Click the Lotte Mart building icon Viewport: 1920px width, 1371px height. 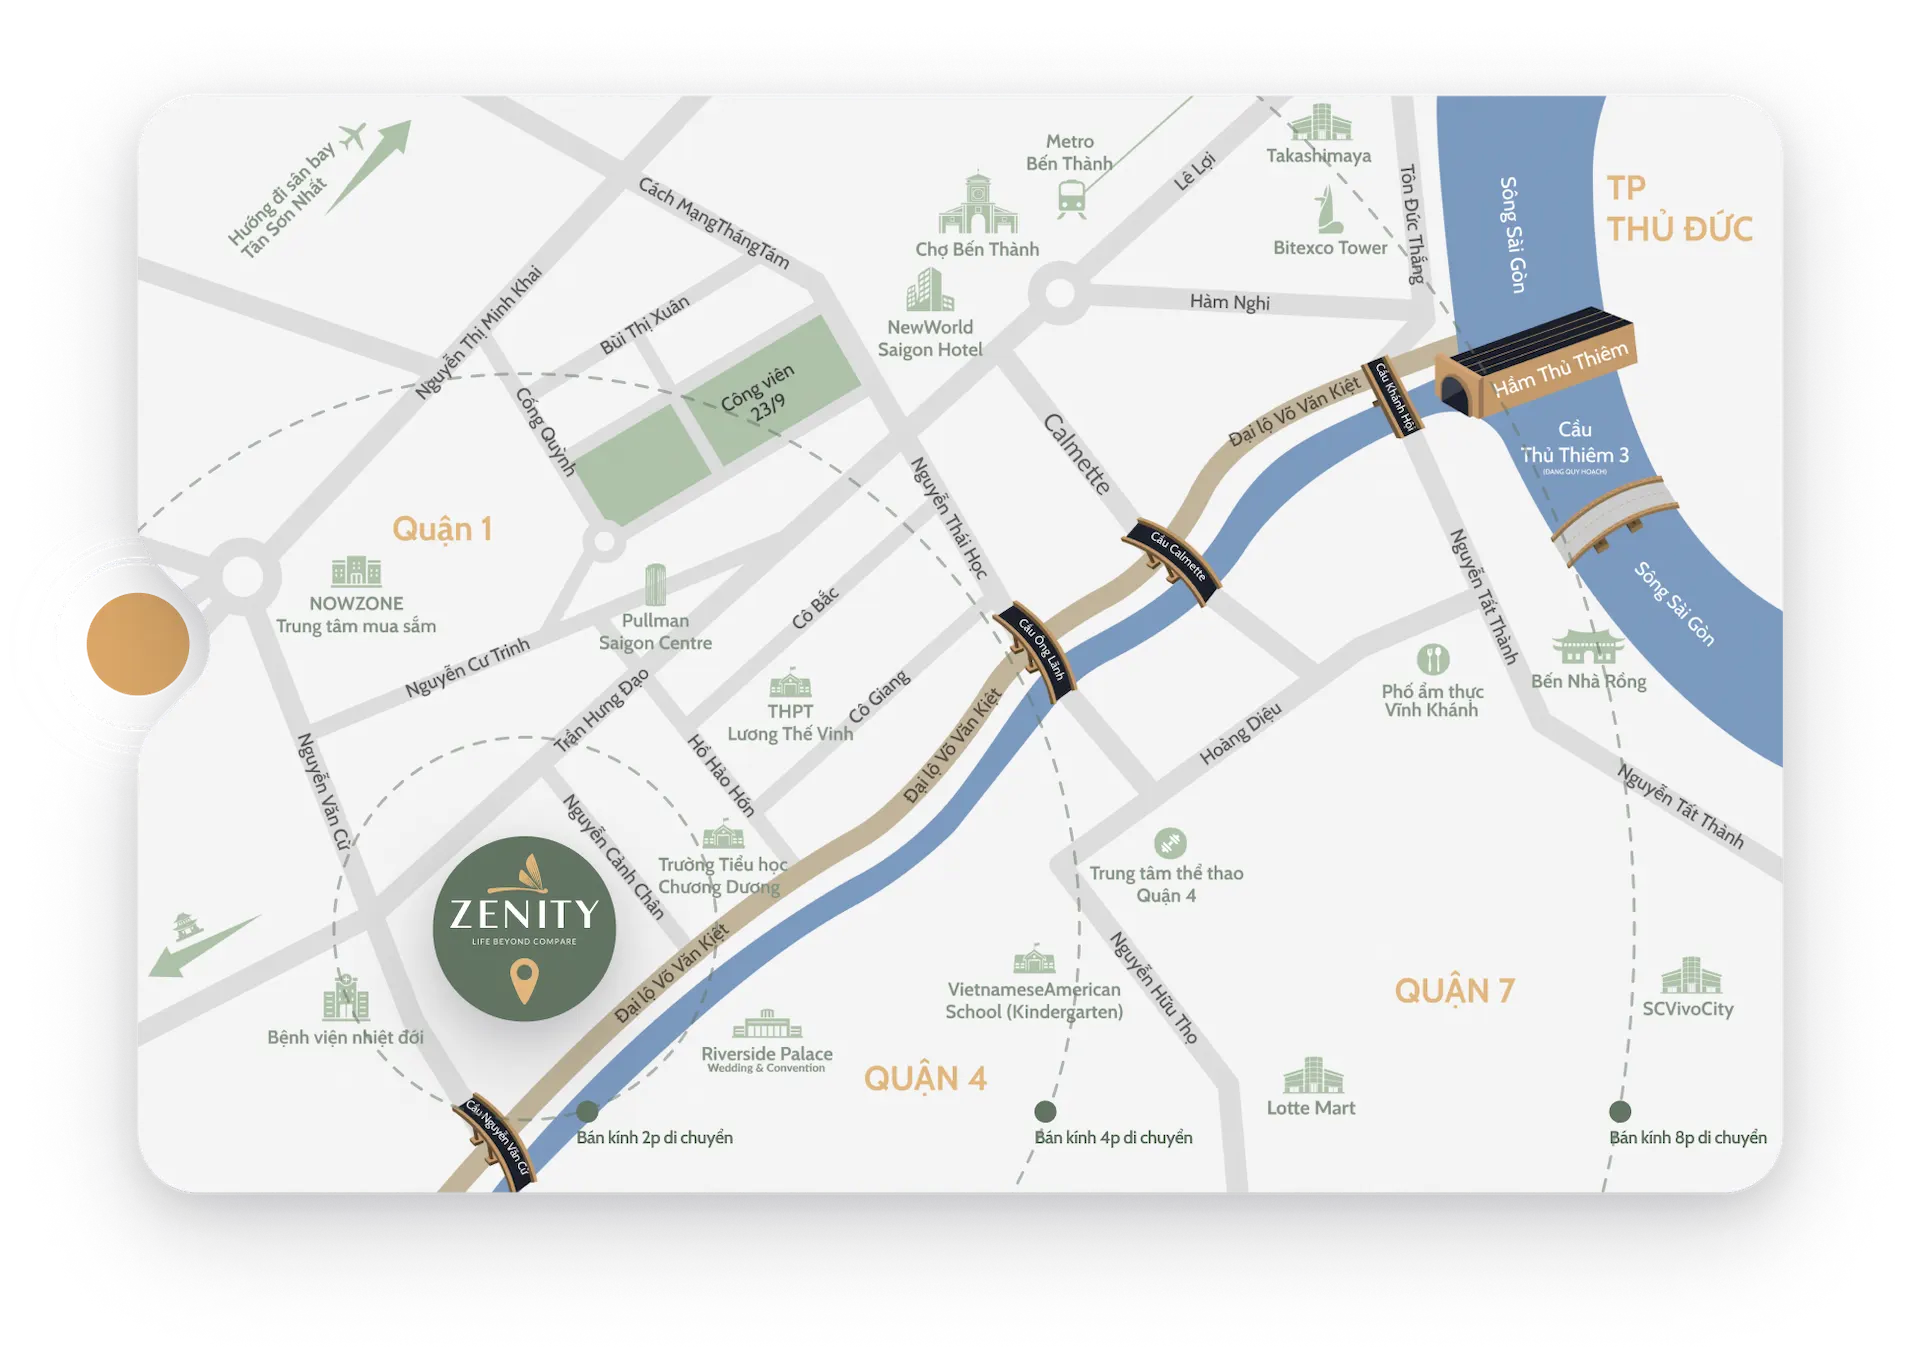1313,1075
